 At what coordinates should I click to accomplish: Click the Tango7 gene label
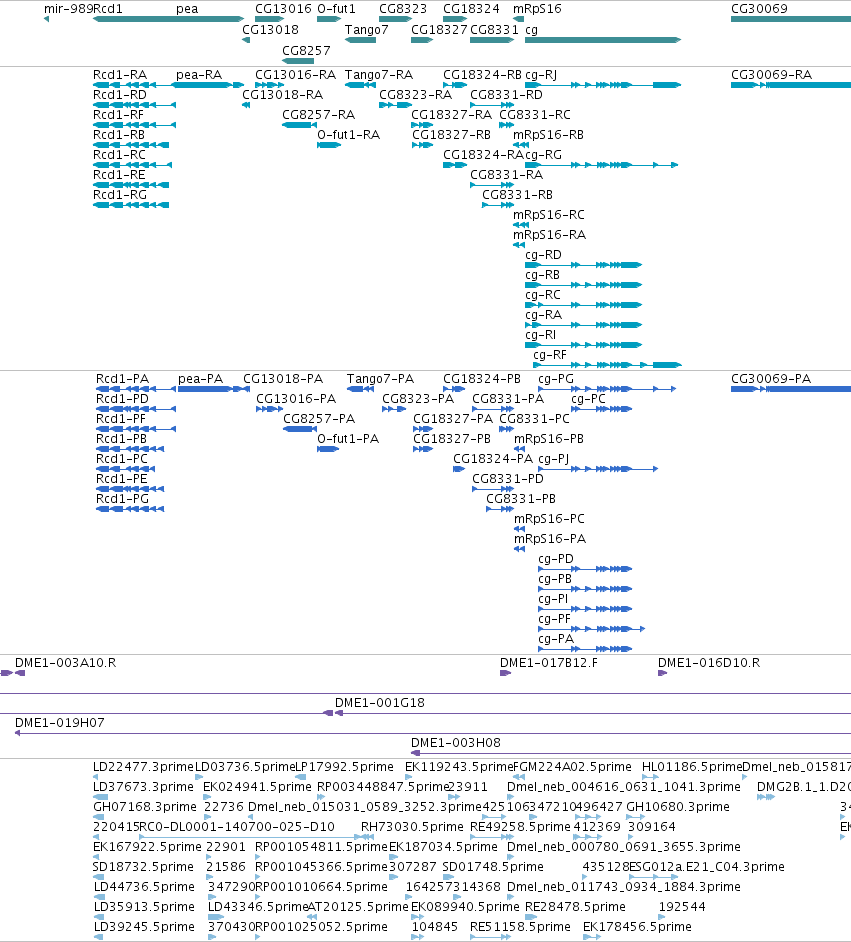366,30
